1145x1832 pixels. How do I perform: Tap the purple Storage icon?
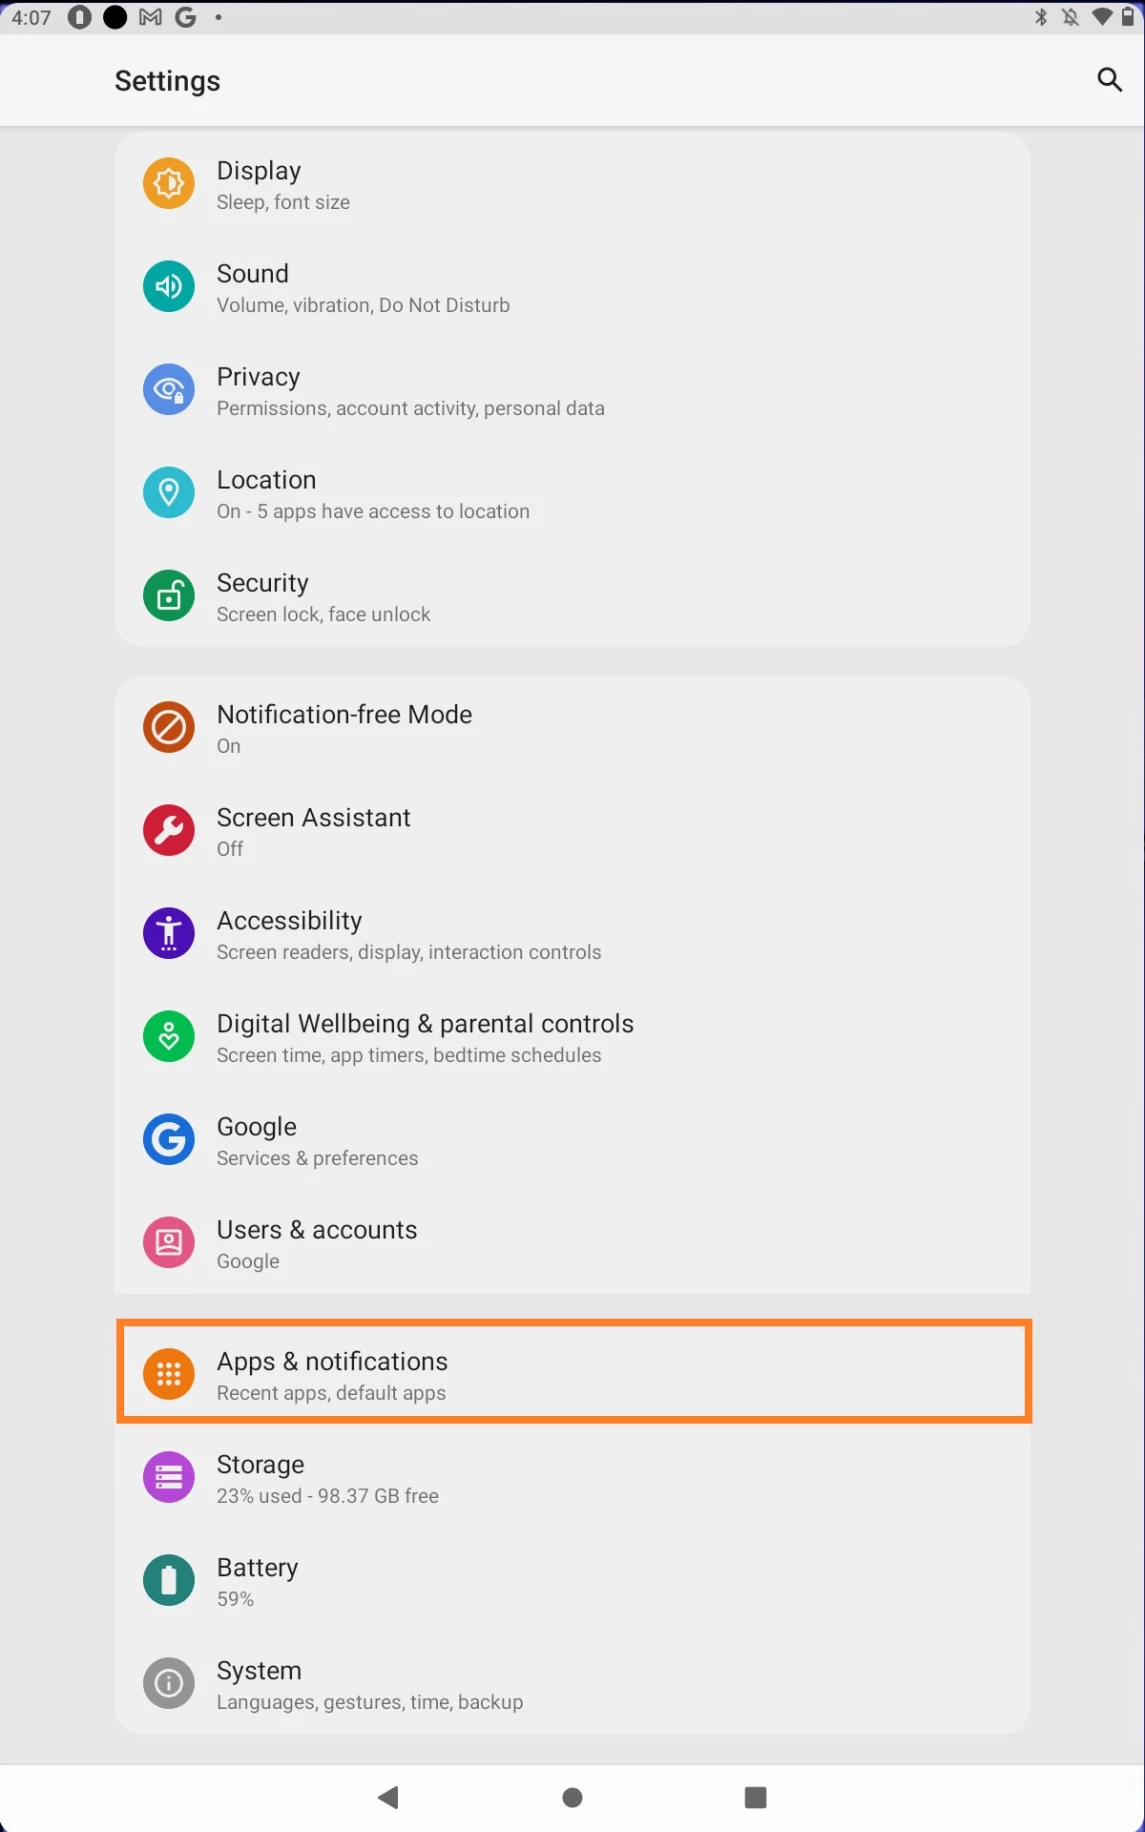click(x=169, y=1478)
